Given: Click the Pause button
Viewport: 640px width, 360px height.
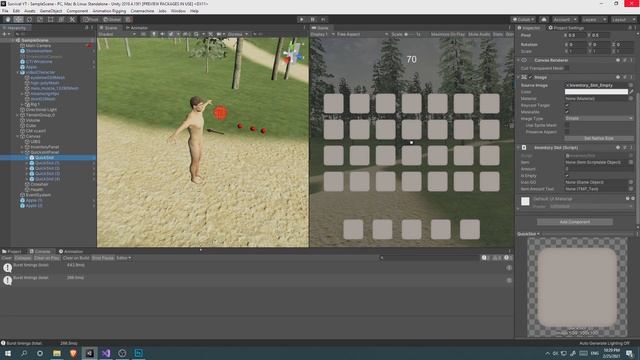Looking at the screenshot, I should pyautogui.click(x=313, y=19).
